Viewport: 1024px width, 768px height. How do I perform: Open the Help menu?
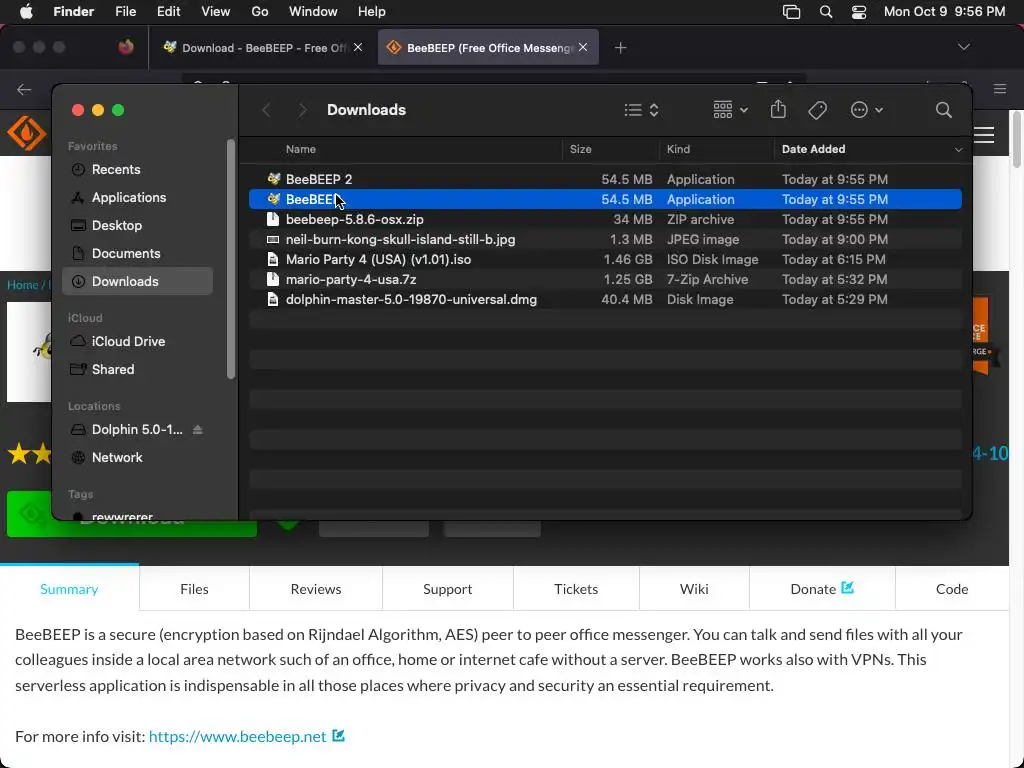click(372, 12)
